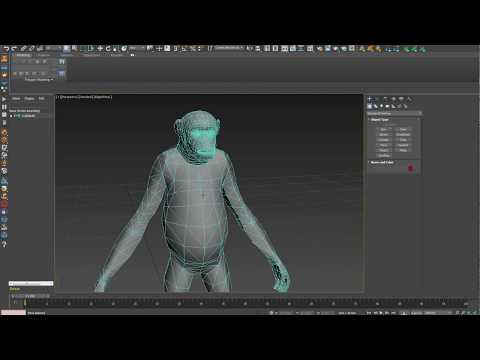Click the Align tool icon

(258, 49)
